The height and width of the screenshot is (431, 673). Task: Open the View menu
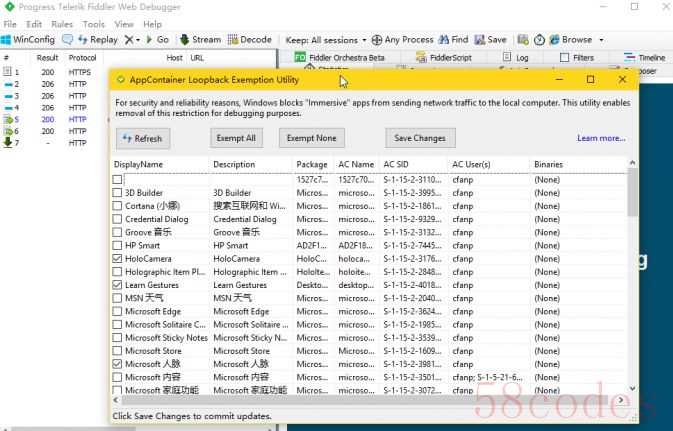click(x=124, y=24)
